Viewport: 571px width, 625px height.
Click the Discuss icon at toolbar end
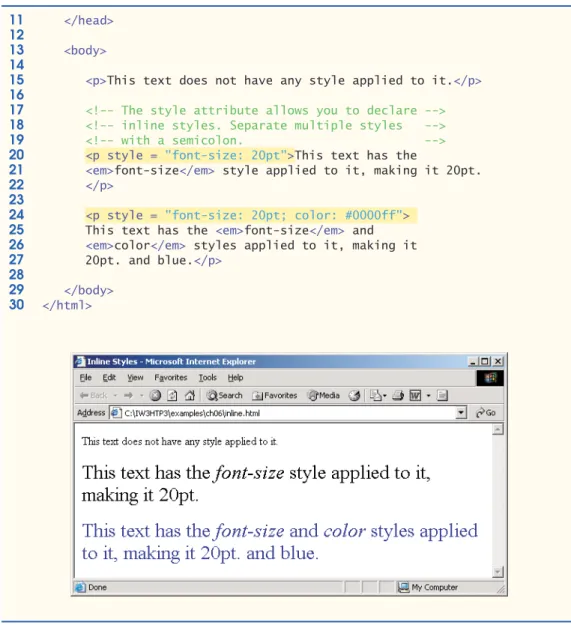pos(442,395)
